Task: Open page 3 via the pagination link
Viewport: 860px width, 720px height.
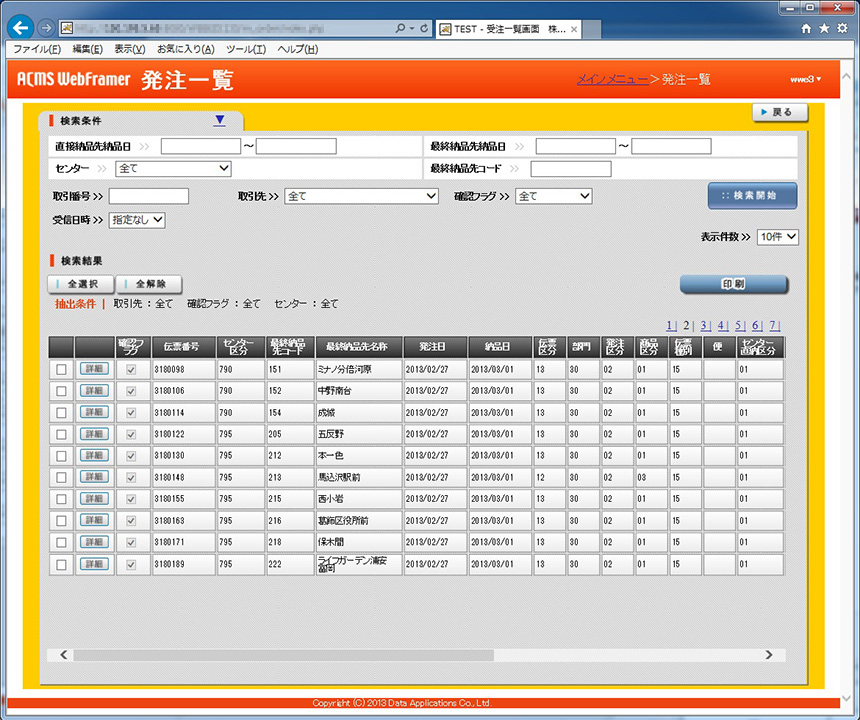Action: point(702,326)
